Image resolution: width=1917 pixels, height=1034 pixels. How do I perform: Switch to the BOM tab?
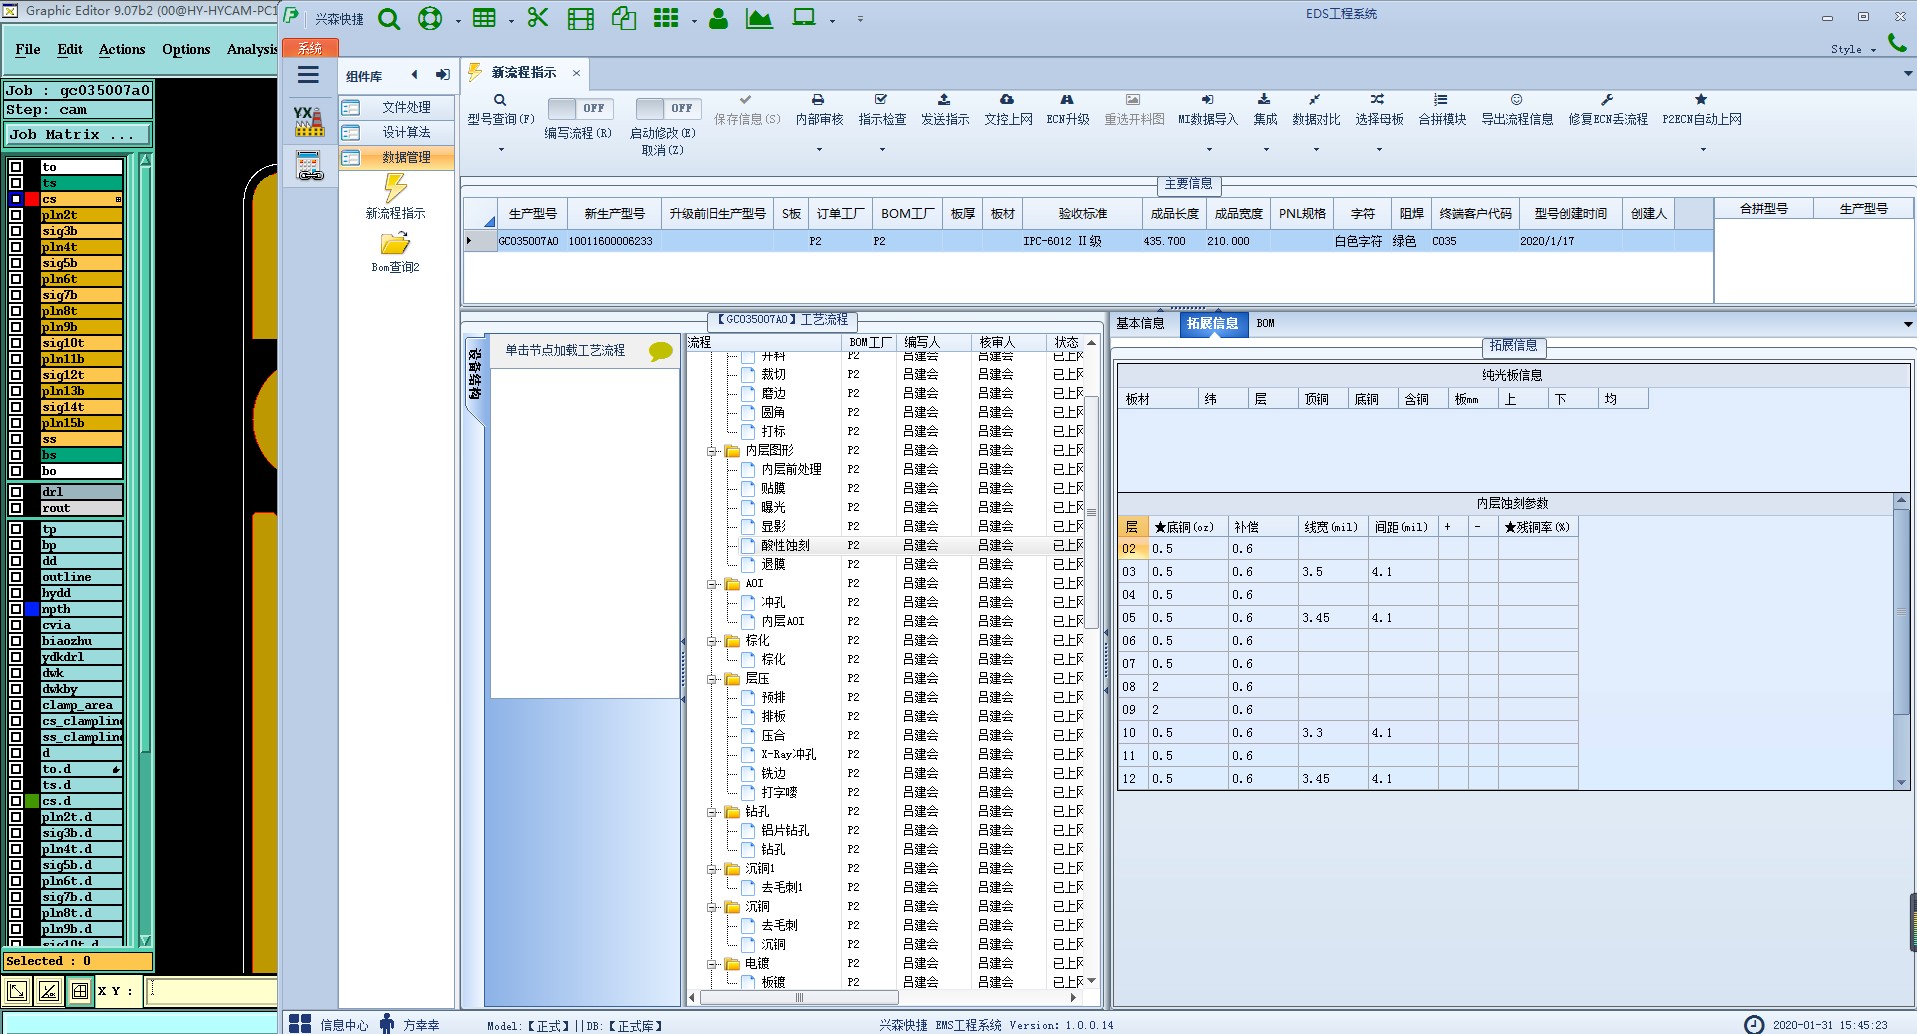pos(1265,323)
